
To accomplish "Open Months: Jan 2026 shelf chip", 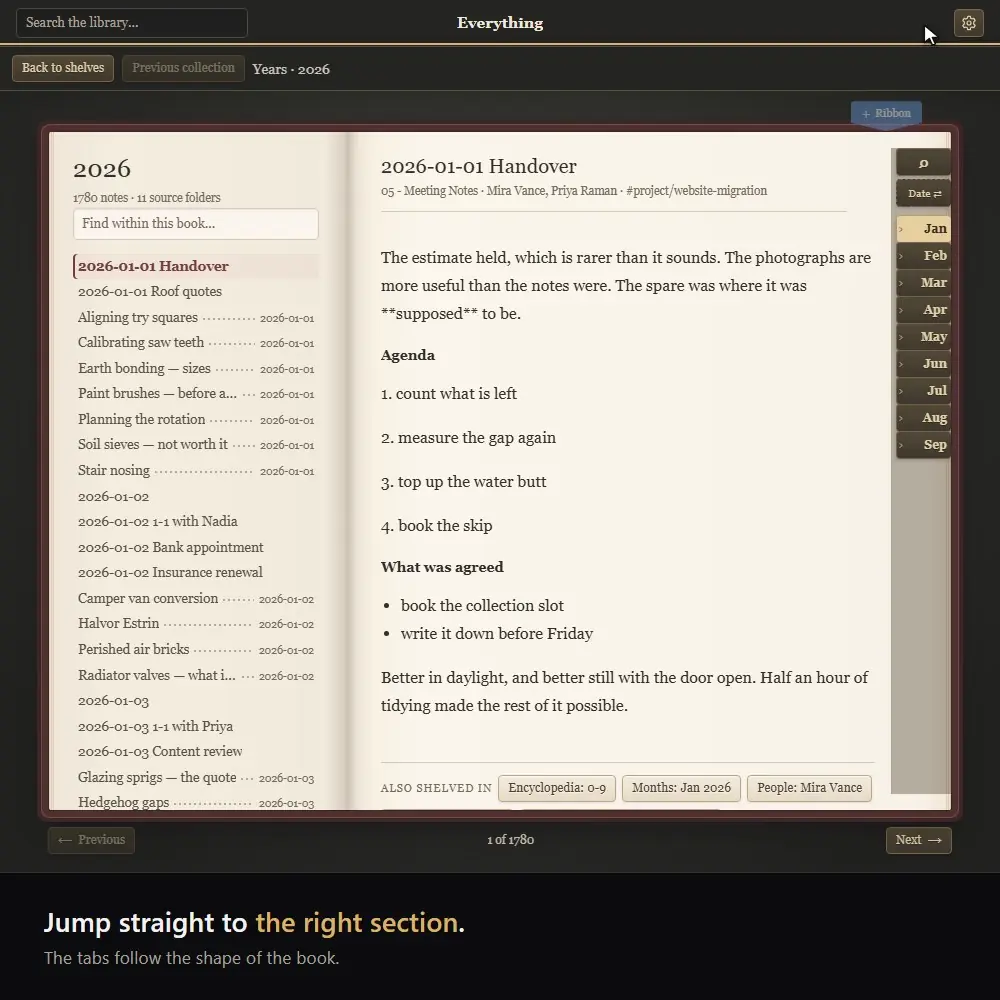I will click(681, 788).
